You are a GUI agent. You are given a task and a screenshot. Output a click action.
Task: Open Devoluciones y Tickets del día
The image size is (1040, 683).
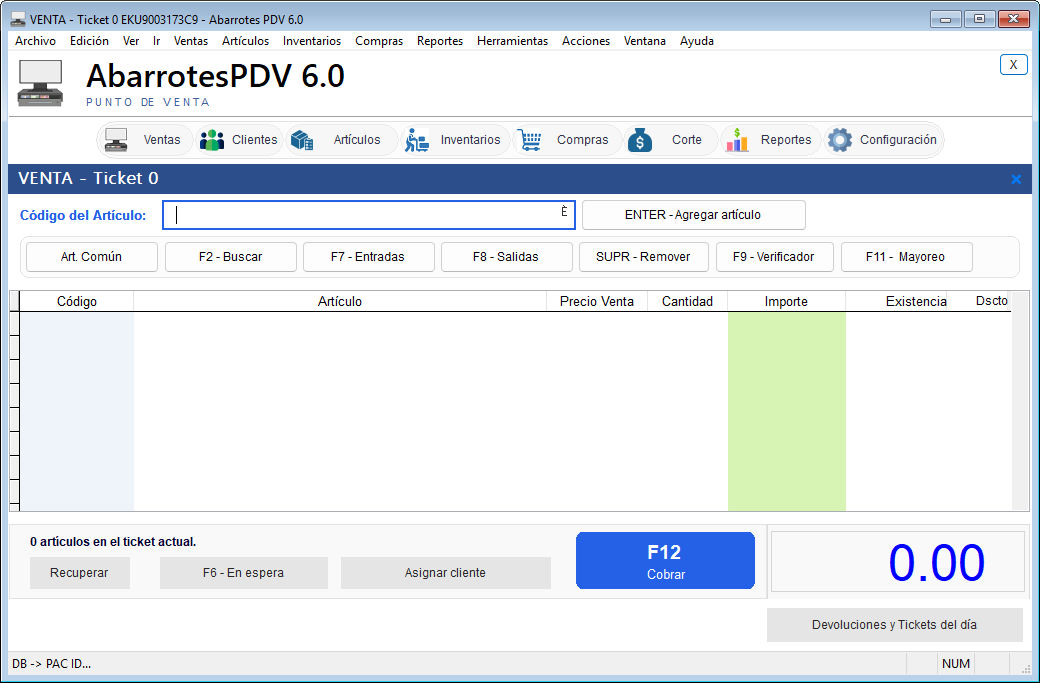[895, 625]
